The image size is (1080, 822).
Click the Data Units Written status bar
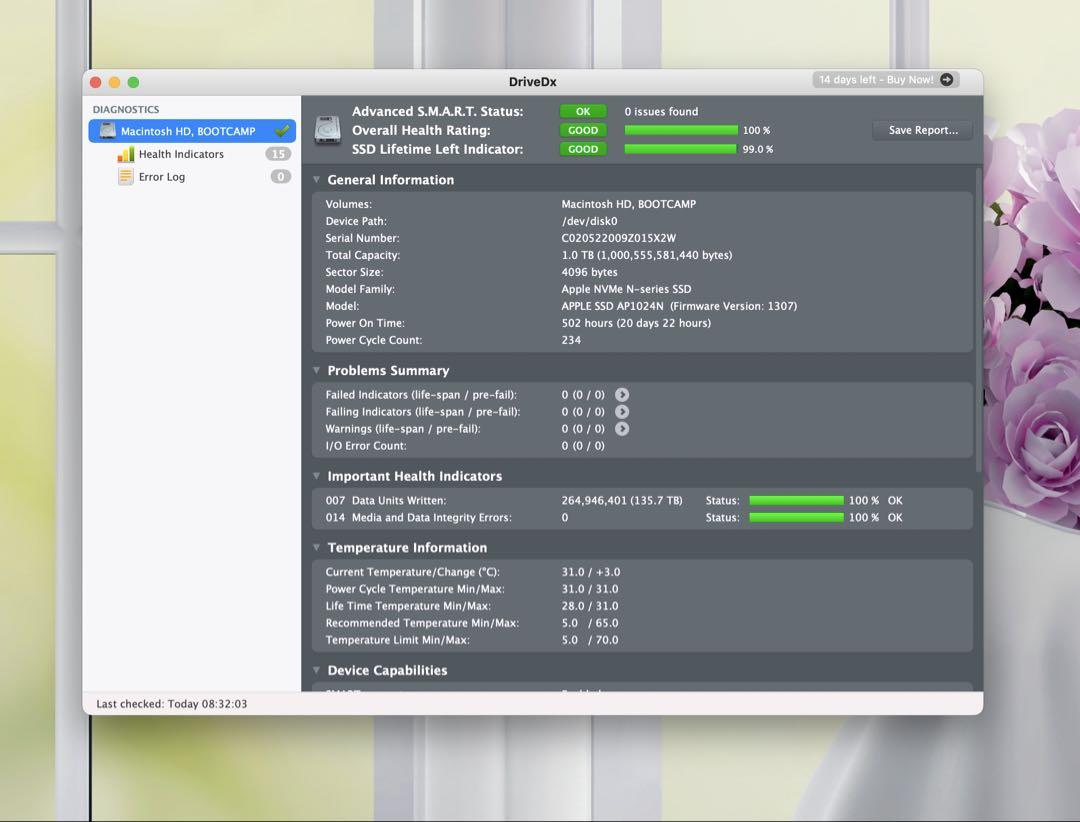[796, 501]
